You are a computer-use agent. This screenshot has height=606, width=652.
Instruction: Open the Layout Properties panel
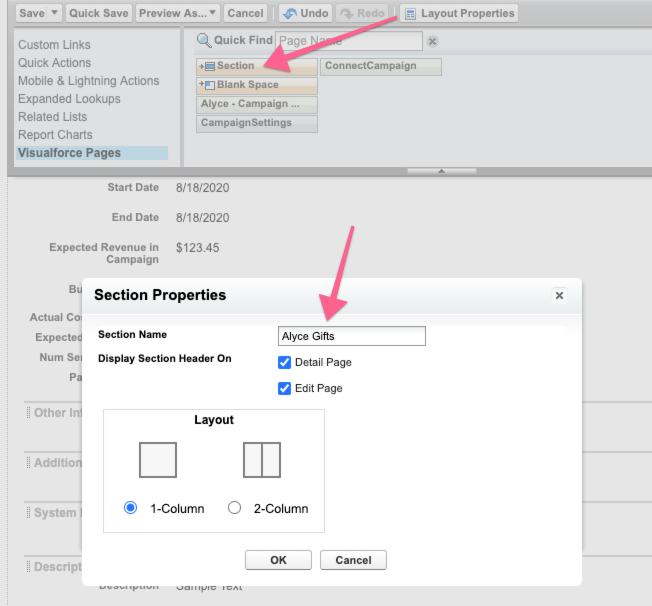tap(459, 13)
